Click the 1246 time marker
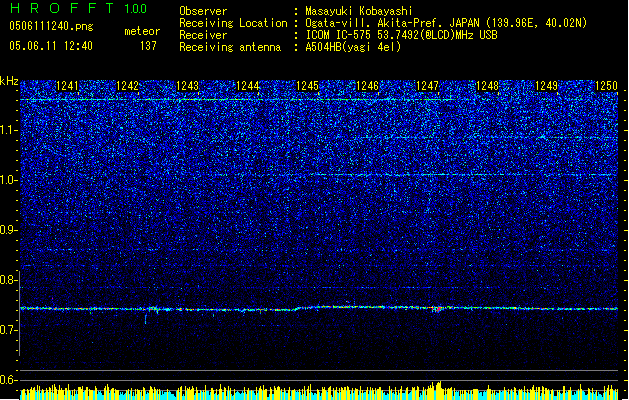The image size is (629, 400). coord(367,85)
